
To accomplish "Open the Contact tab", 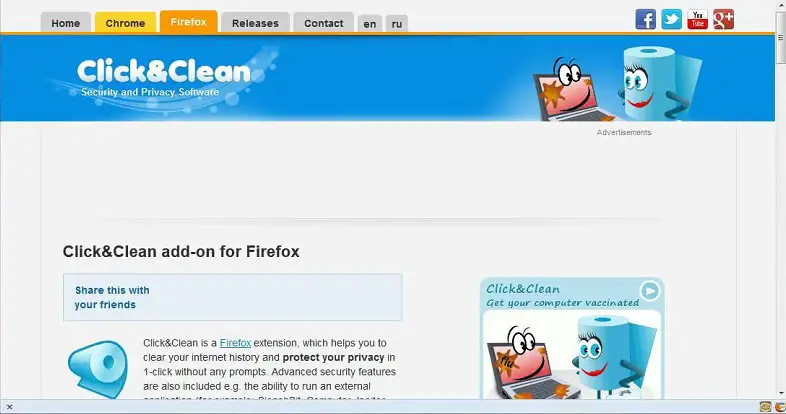I will coord(323,23).
